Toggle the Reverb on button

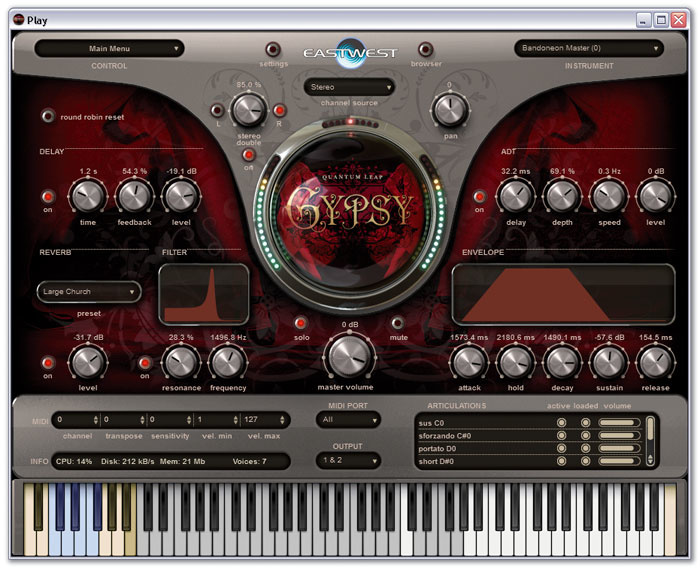tap(48, 362)
